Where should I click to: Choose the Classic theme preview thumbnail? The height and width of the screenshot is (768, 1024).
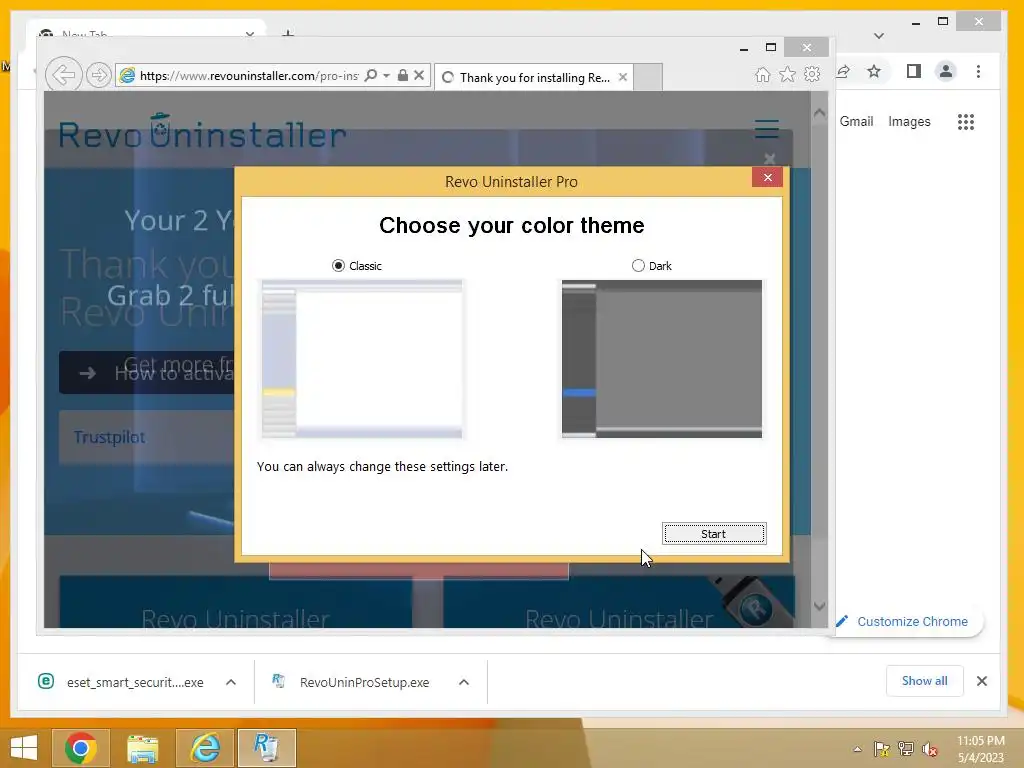point(362,359)
